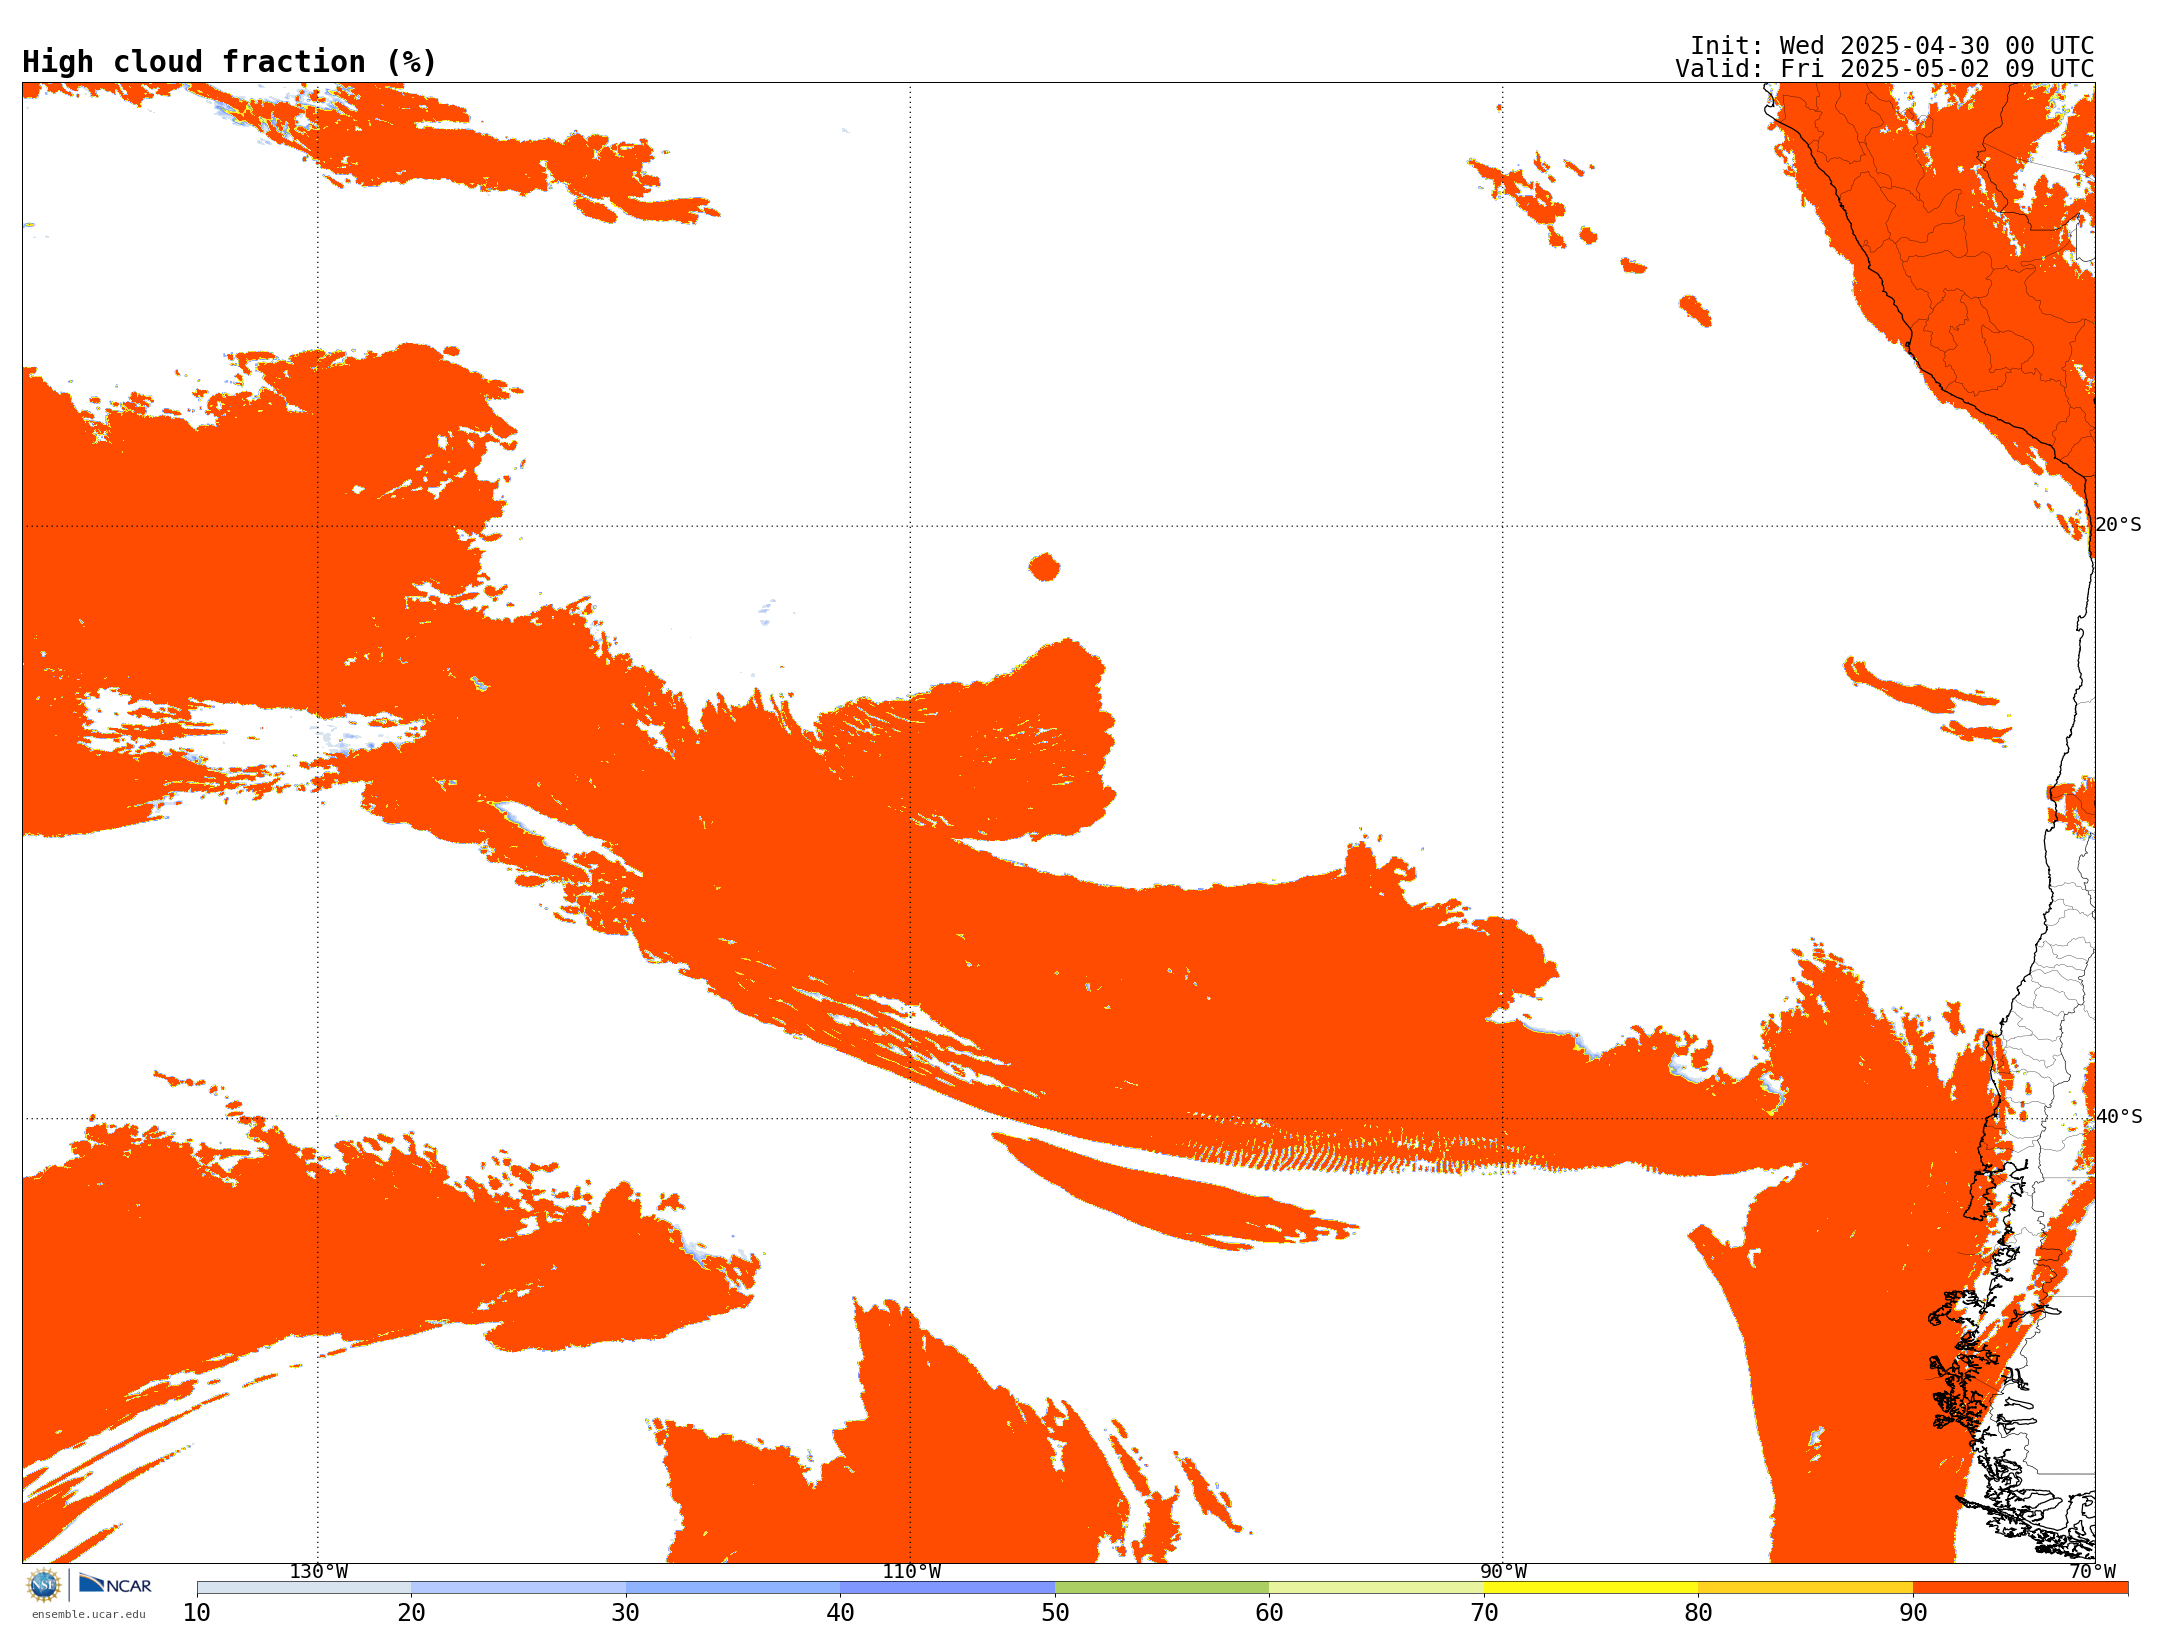The height and width of the screenshot is (1626, 2160).
Task: Click the colorbar tick label 80
Action: (x=1698, y=1612)
